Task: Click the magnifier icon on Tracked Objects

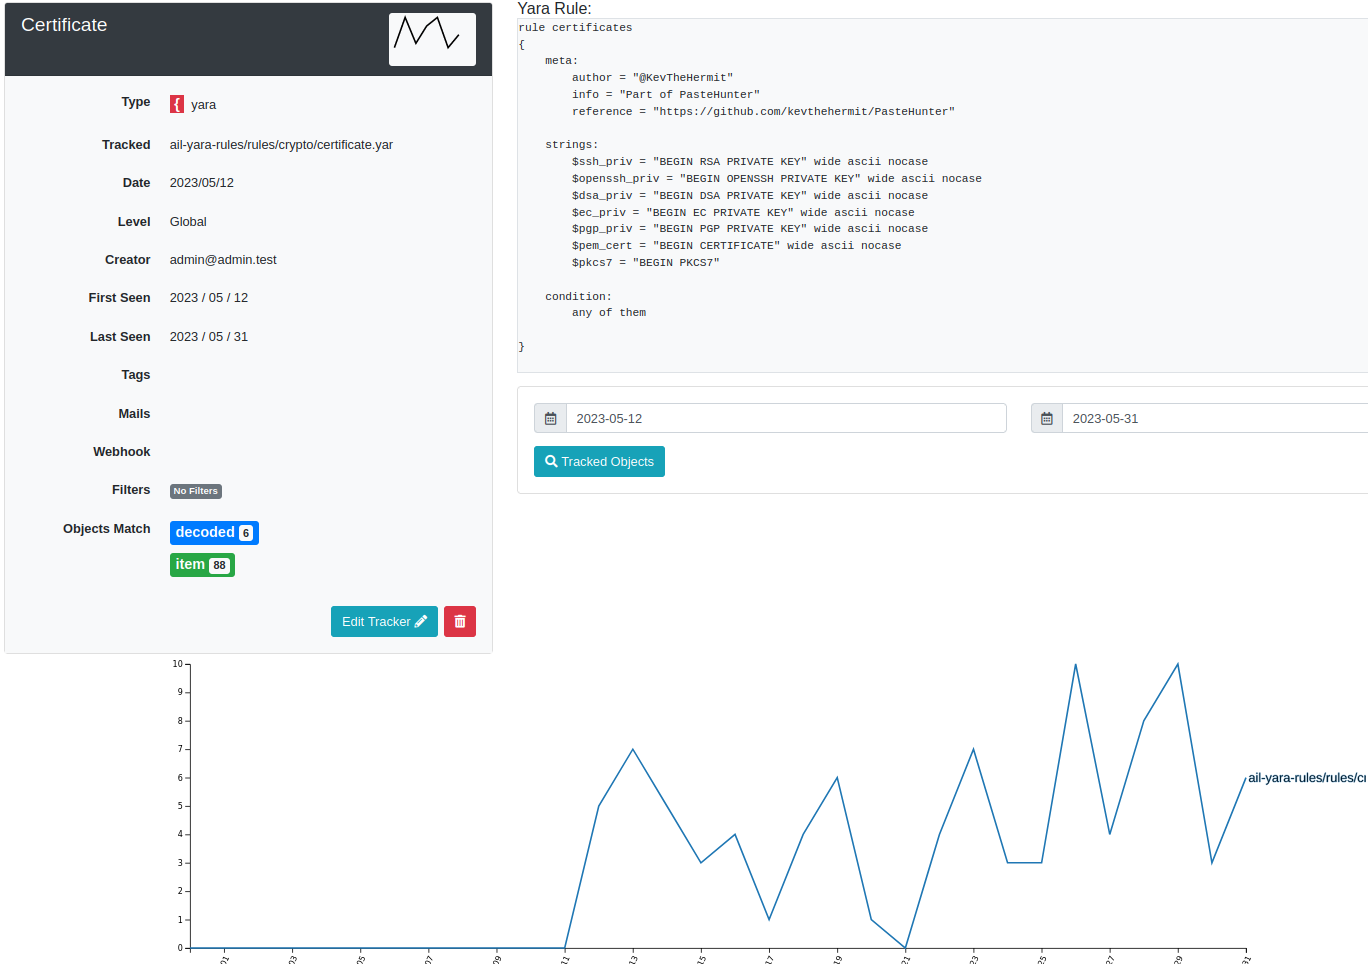Action: coord(551,462)
